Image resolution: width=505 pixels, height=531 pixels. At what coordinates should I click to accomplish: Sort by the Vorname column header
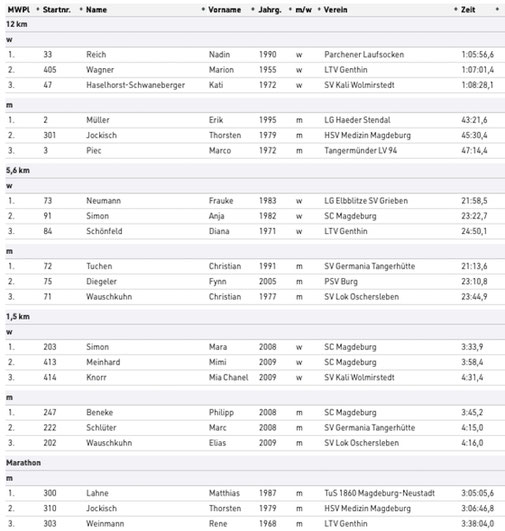225,10
